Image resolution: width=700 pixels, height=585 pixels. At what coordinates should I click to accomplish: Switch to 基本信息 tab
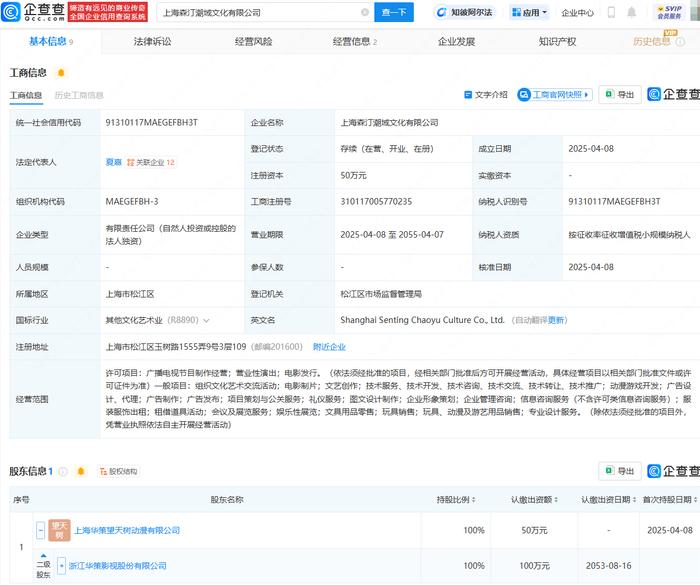click(x=50, y=42)
